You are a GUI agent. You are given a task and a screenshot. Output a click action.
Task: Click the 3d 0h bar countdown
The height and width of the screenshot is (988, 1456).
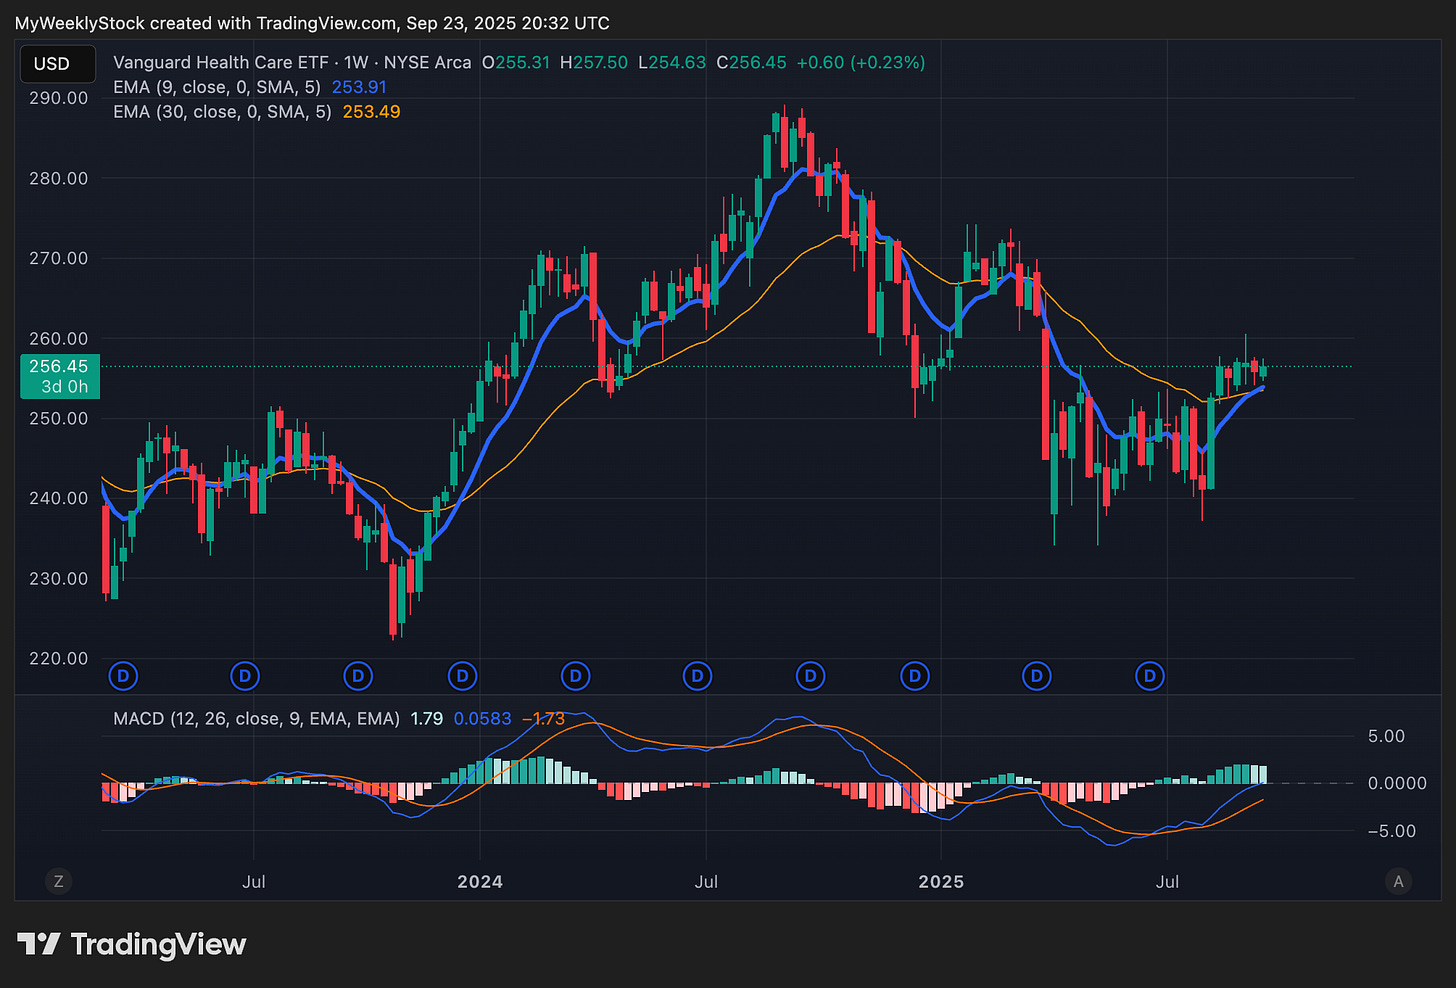point(64,387)
